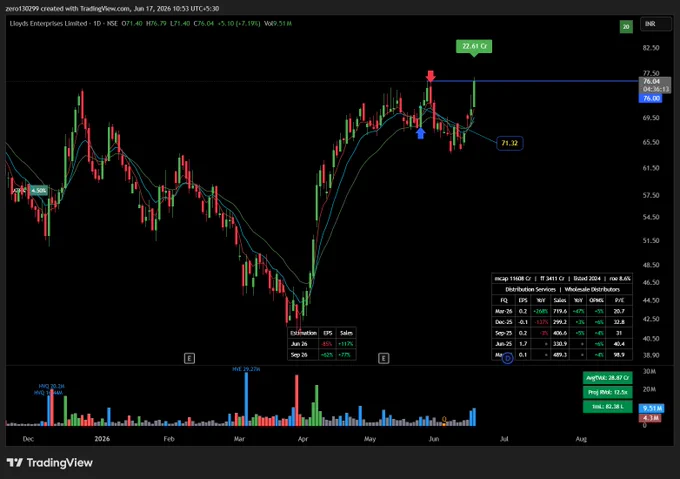680x479 pixels.
Task: Click the header text zero130299 created with TradingView.com
Action: click(68, 9)
